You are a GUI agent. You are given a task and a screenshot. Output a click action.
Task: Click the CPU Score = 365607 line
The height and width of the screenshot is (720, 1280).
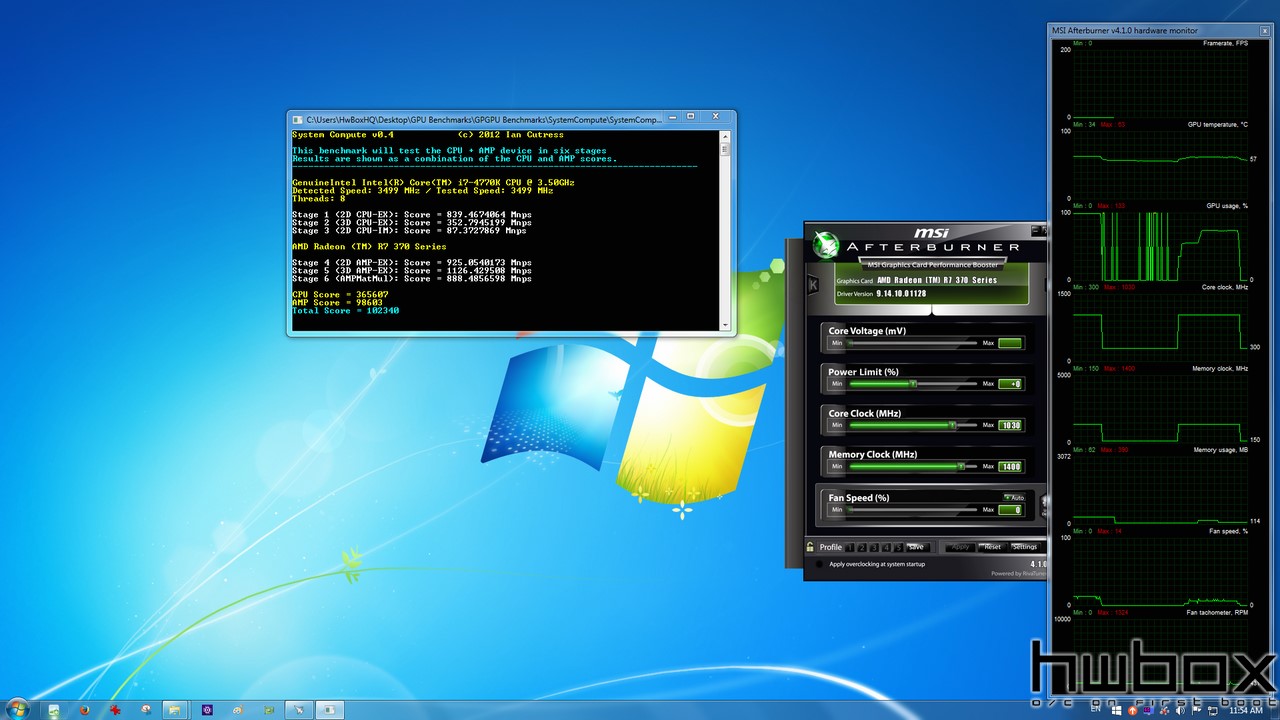pos(340,295)
